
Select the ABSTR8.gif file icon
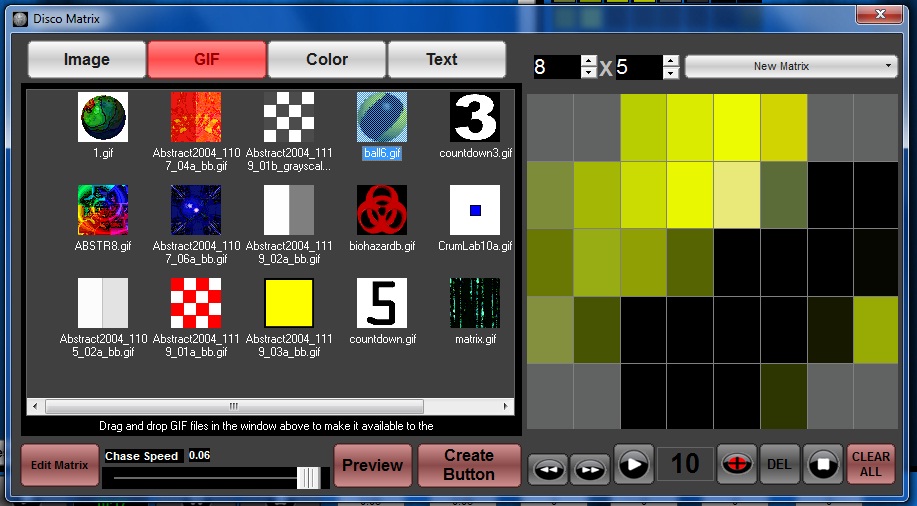pyautogui.click(x=103, y=210)
